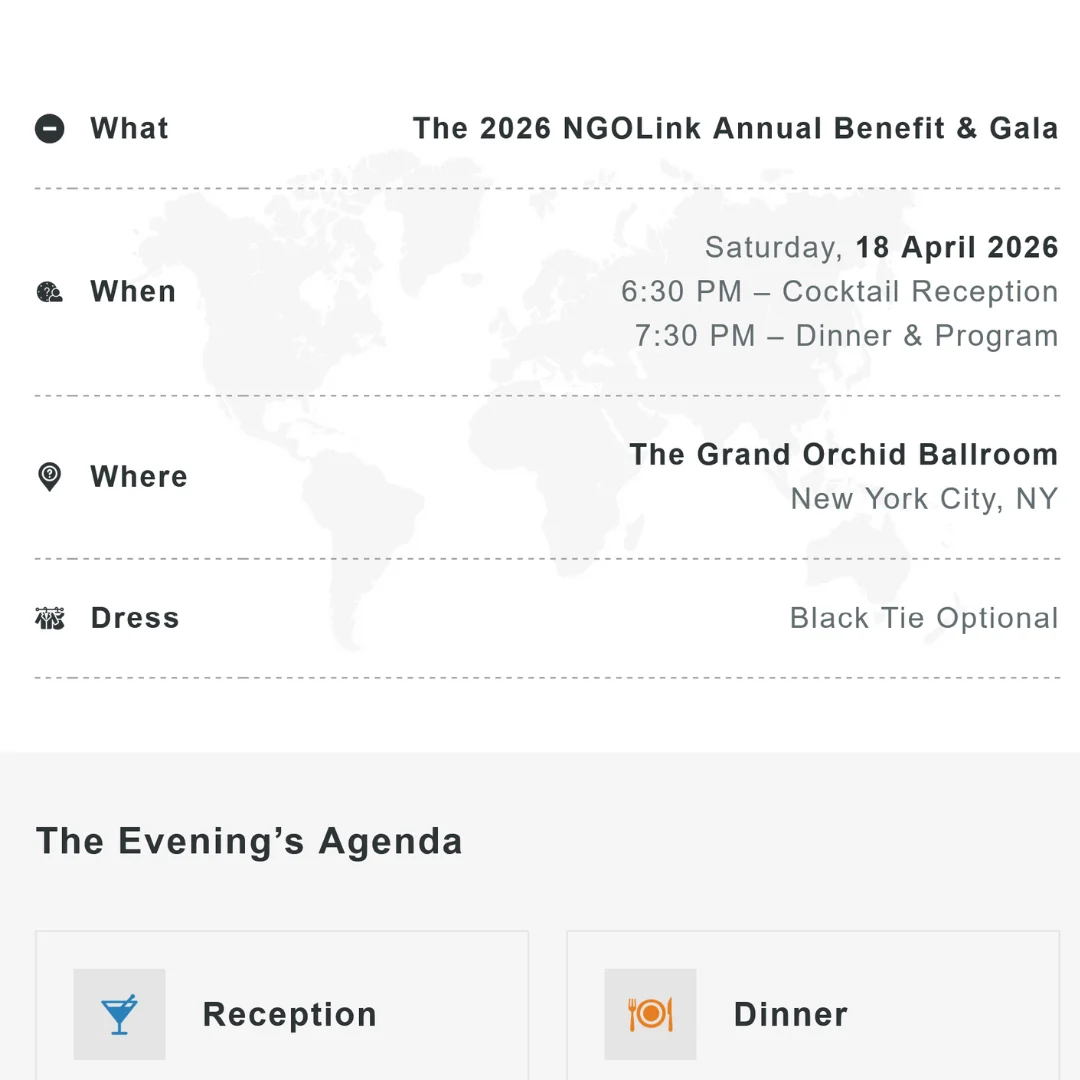Select the Dinner agenda card title

[x=790, y=1014]
